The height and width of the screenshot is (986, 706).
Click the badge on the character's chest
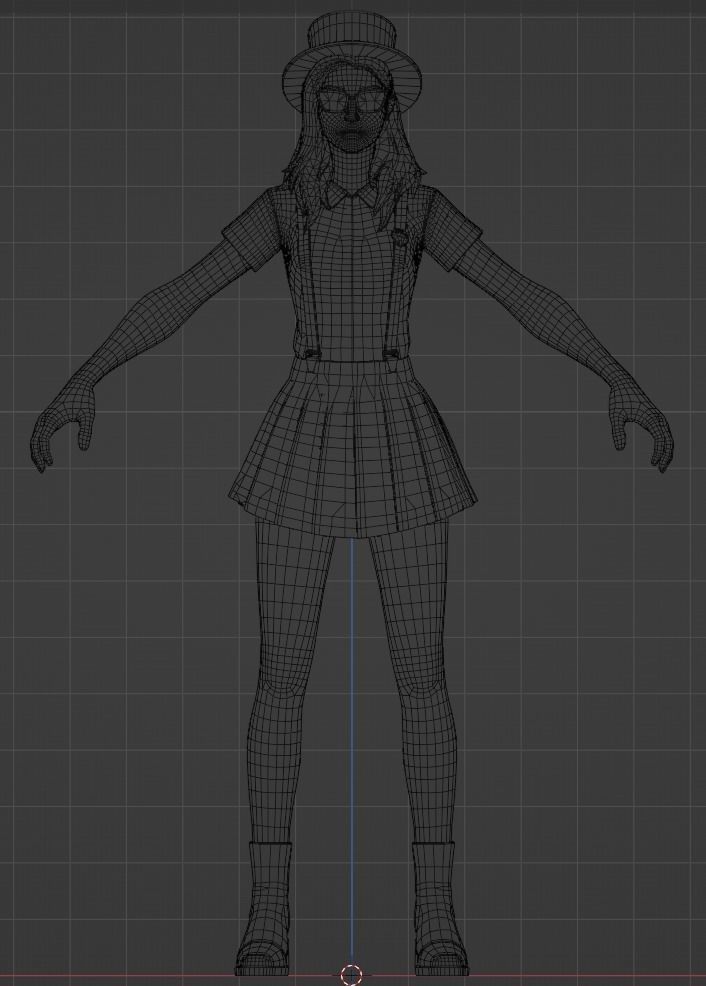click(400, 236)
